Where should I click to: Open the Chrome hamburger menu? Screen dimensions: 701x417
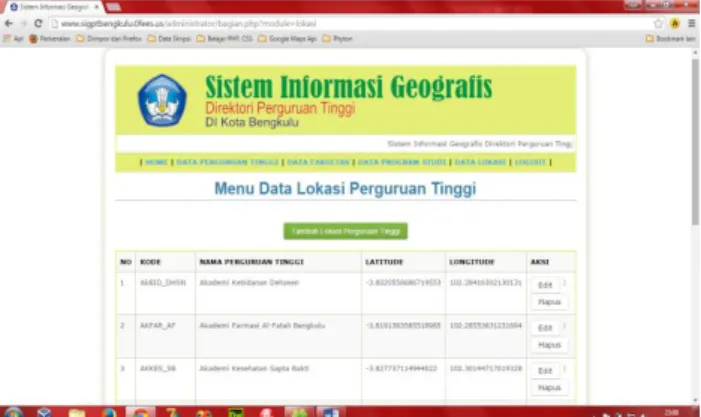pyautogui.click(x=691, y=24)
